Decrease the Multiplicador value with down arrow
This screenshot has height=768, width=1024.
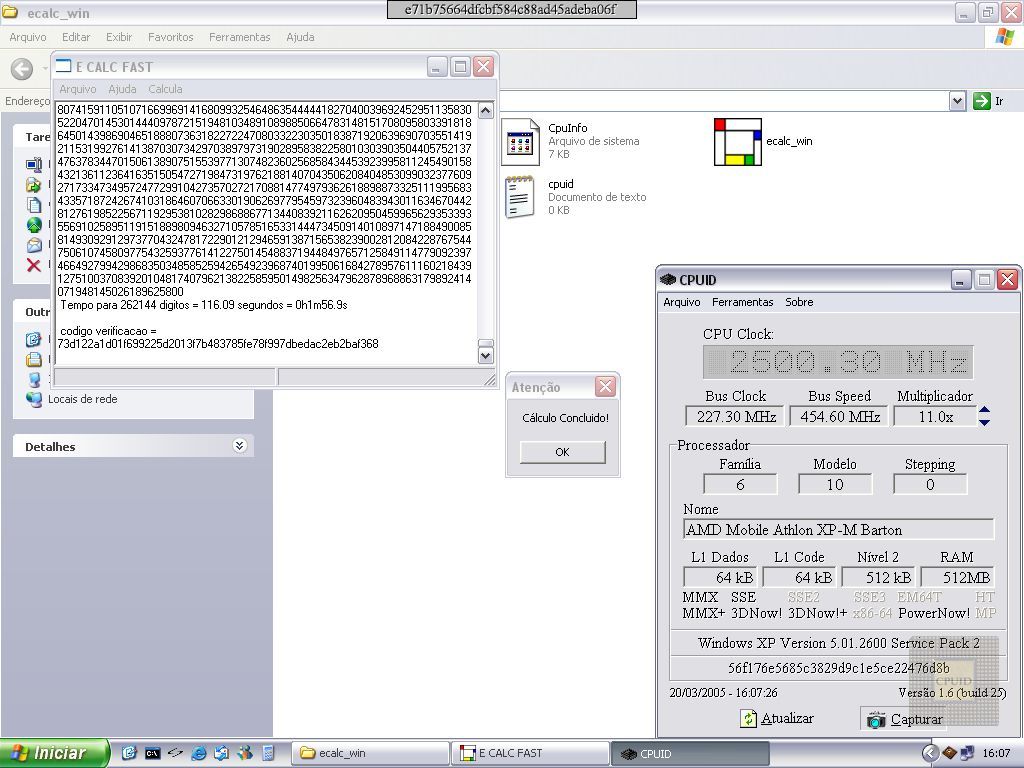pyautogui.click(x=985, y=423)
